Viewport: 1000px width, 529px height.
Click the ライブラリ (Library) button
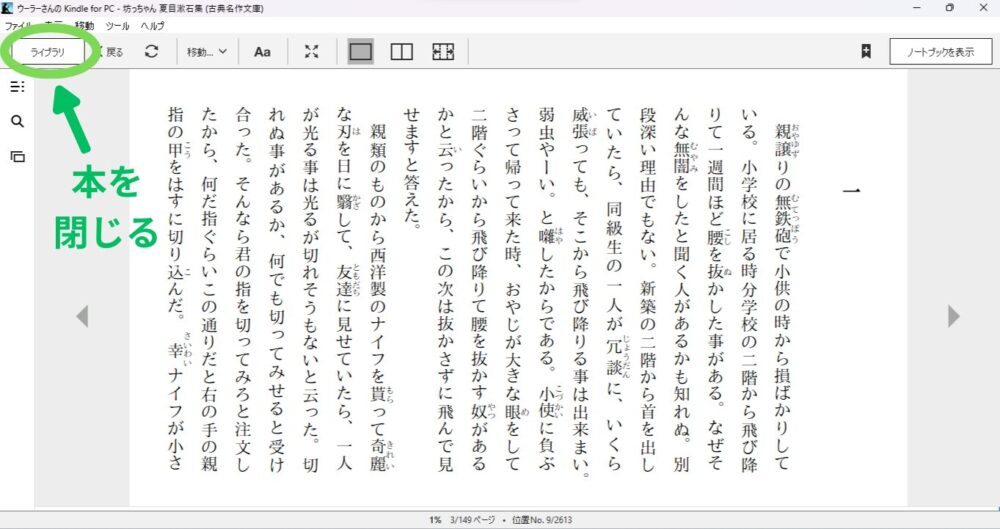tap(48, 52)
